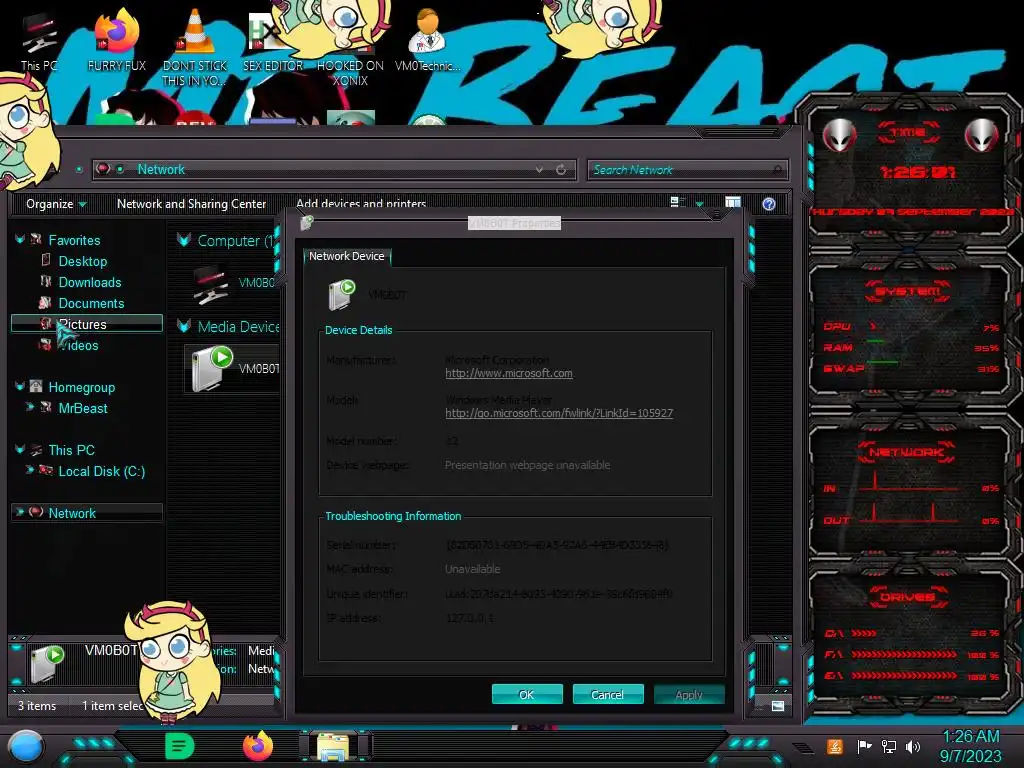Switch to the Network Device tab
The image size is (1024, 768).
click(347, 256)
